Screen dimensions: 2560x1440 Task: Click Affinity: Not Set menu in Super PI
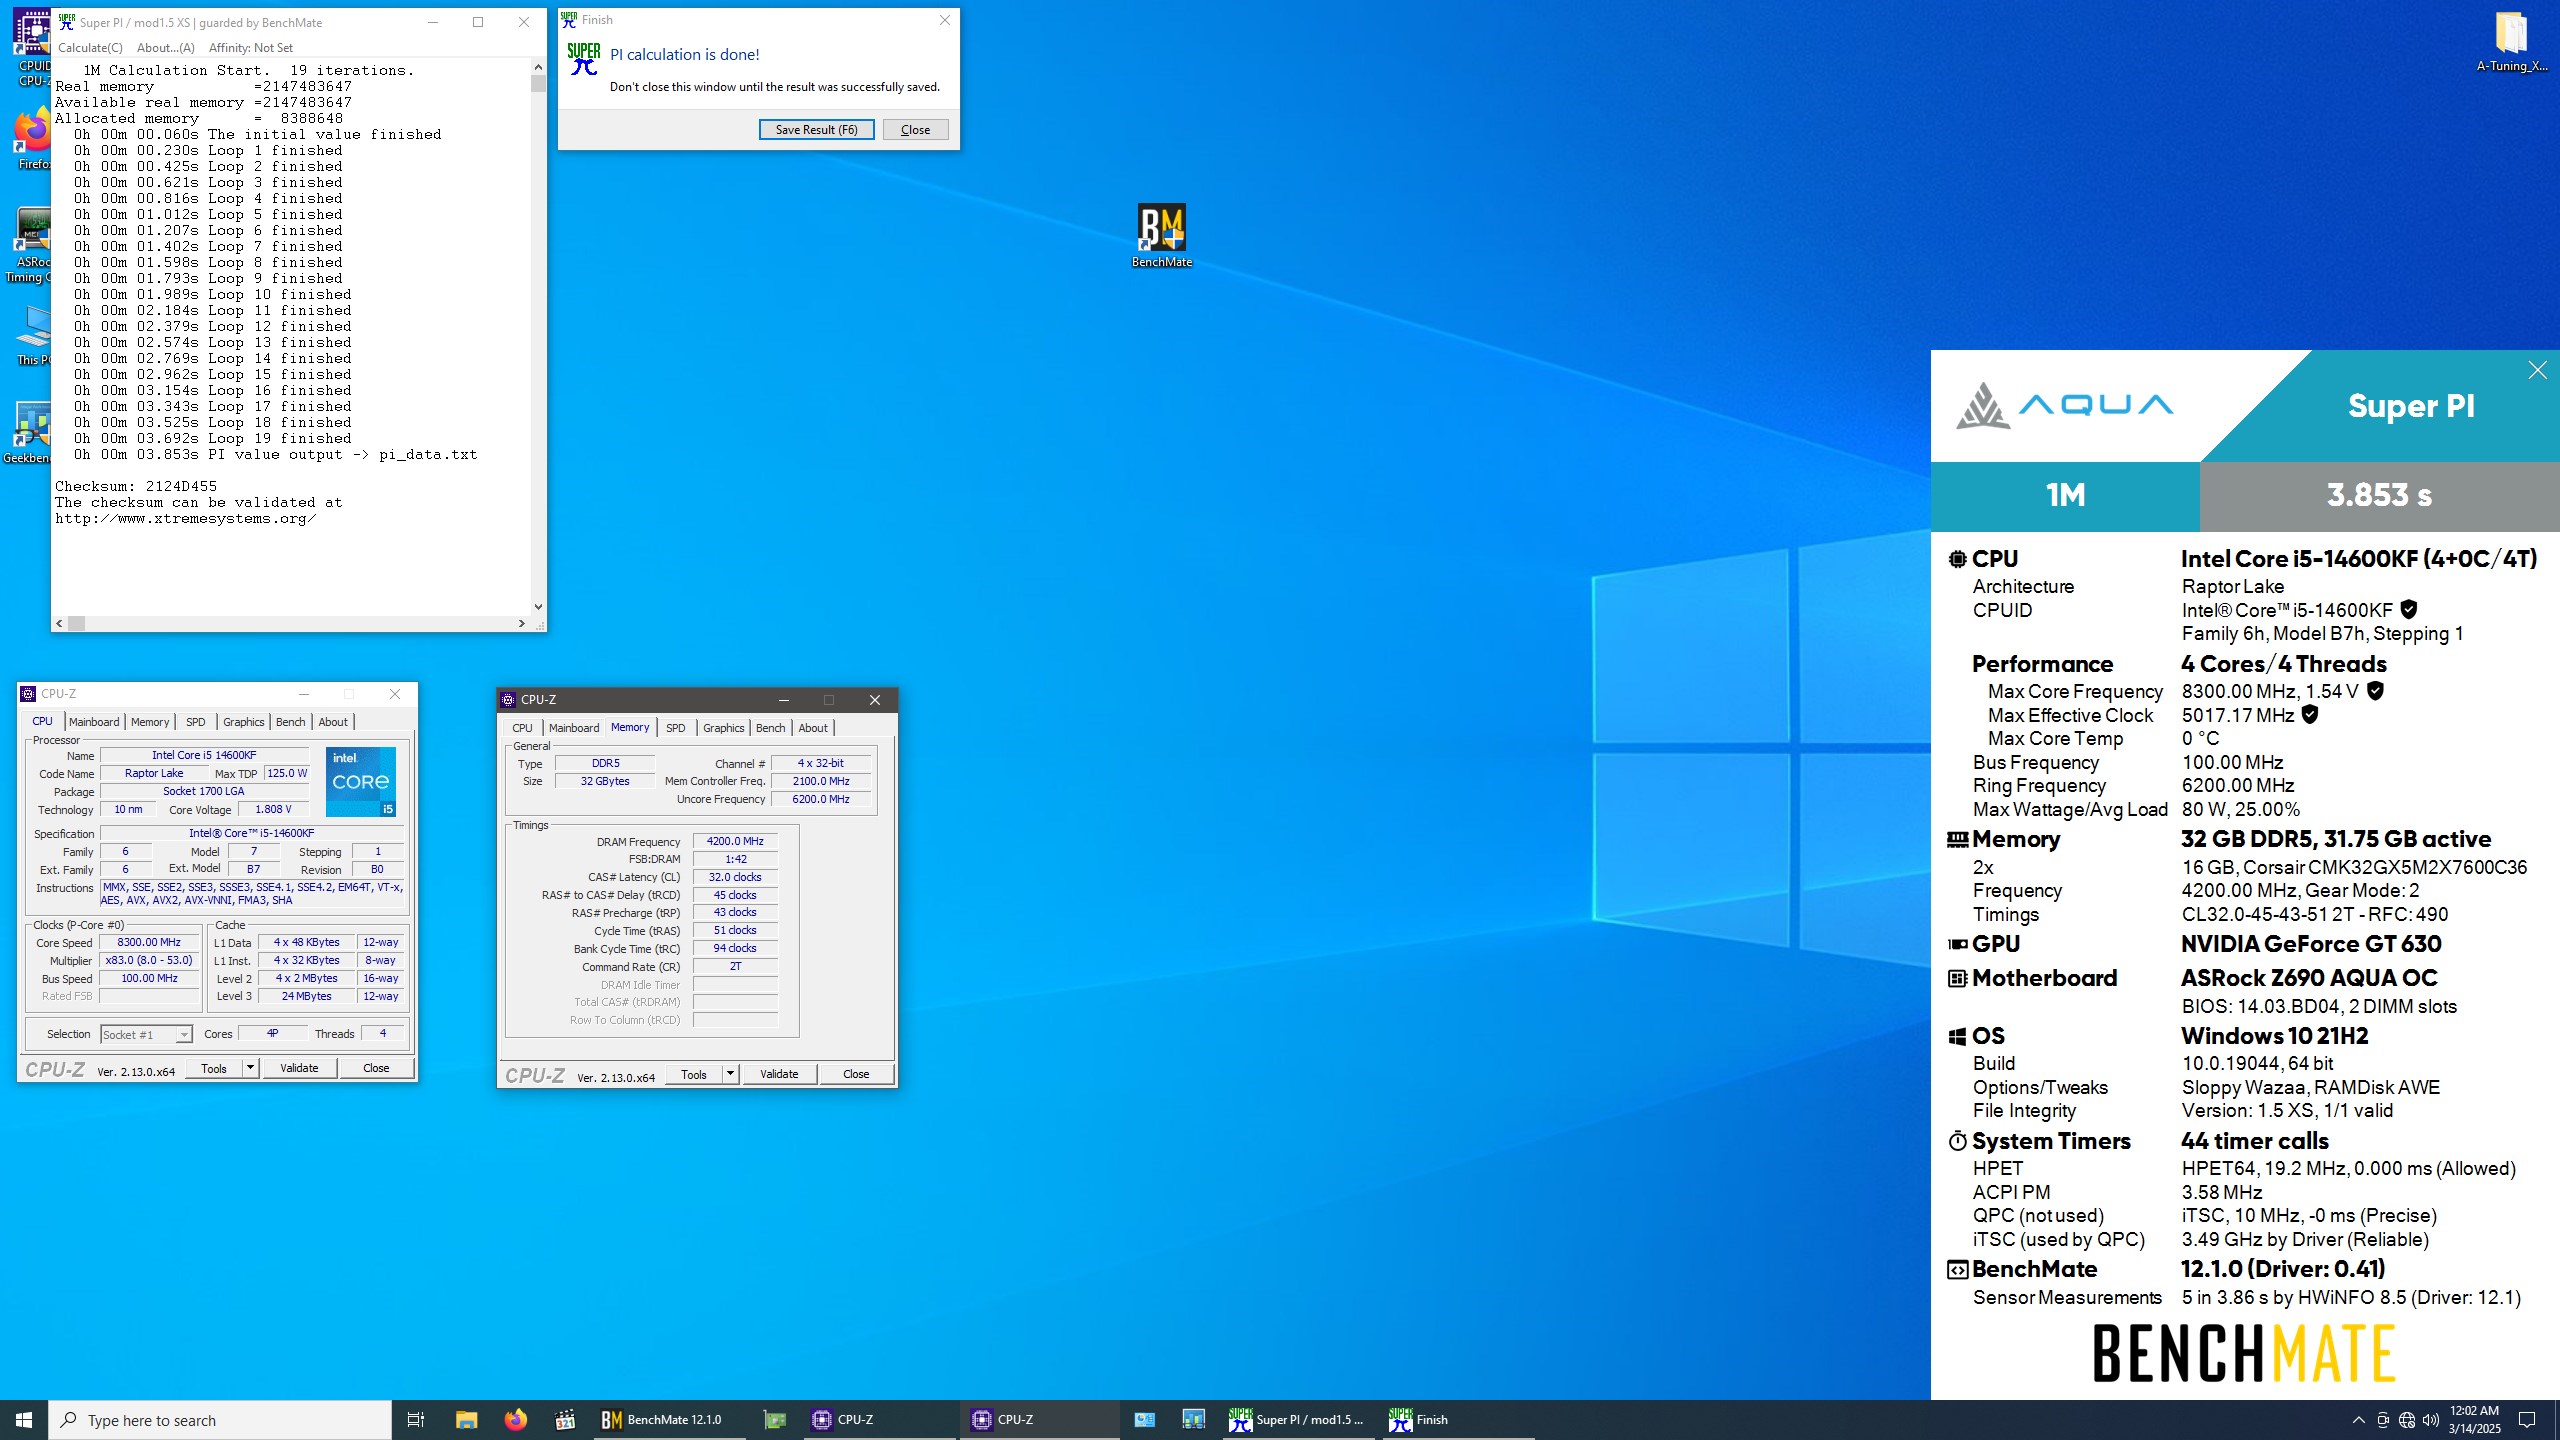tap(250, 48)
